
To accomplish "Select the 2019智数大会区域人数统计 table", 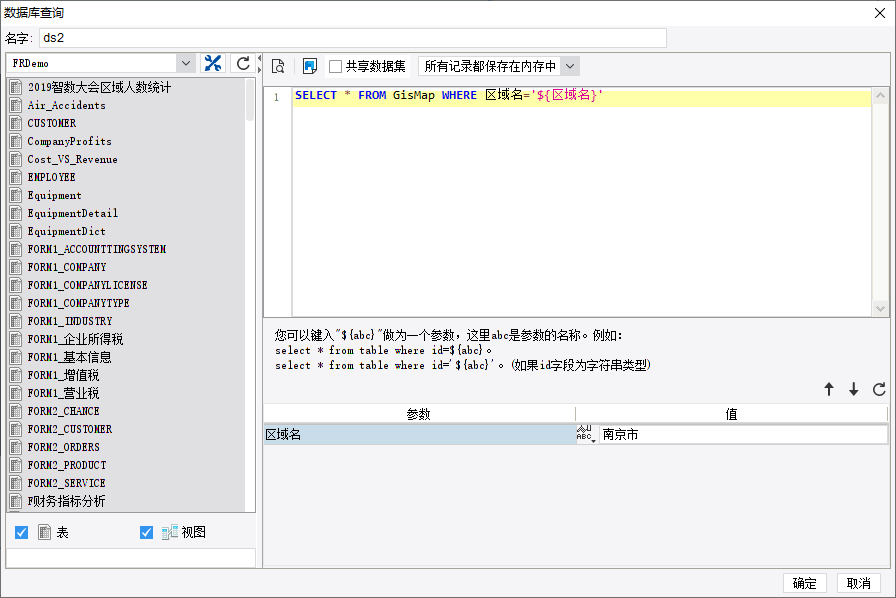I will 99,87.
